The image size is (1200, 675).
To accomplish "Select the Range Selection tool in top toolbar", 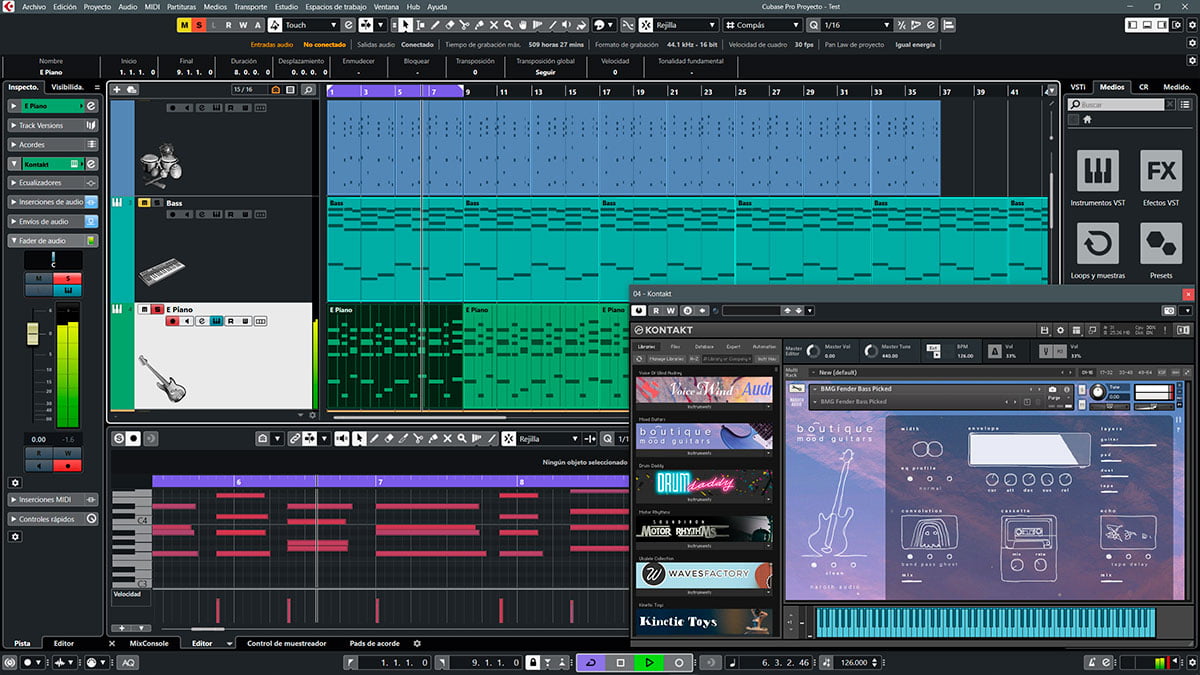I will [421, 24].
